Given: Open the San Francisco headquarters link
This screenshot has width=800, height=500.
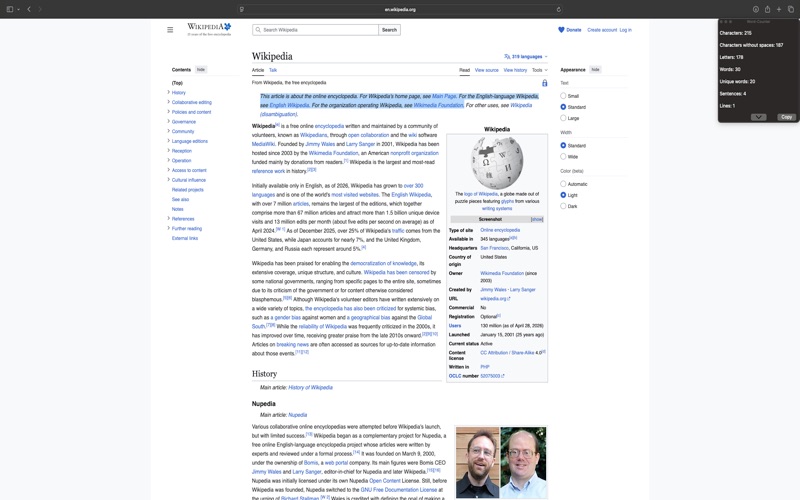Looking at the screenshot, I should point(494,248).
